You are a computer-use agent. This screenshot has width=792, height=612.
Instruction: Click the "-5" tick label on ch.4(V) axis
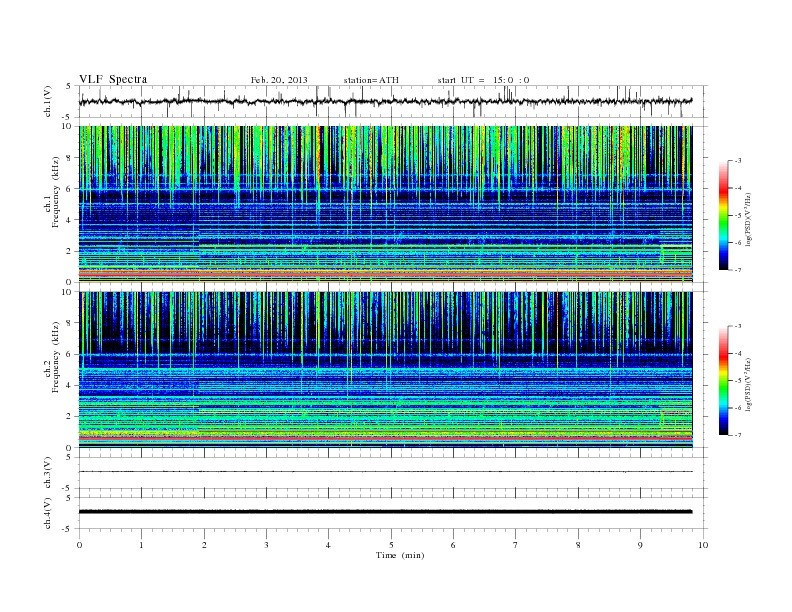point(68,529)
